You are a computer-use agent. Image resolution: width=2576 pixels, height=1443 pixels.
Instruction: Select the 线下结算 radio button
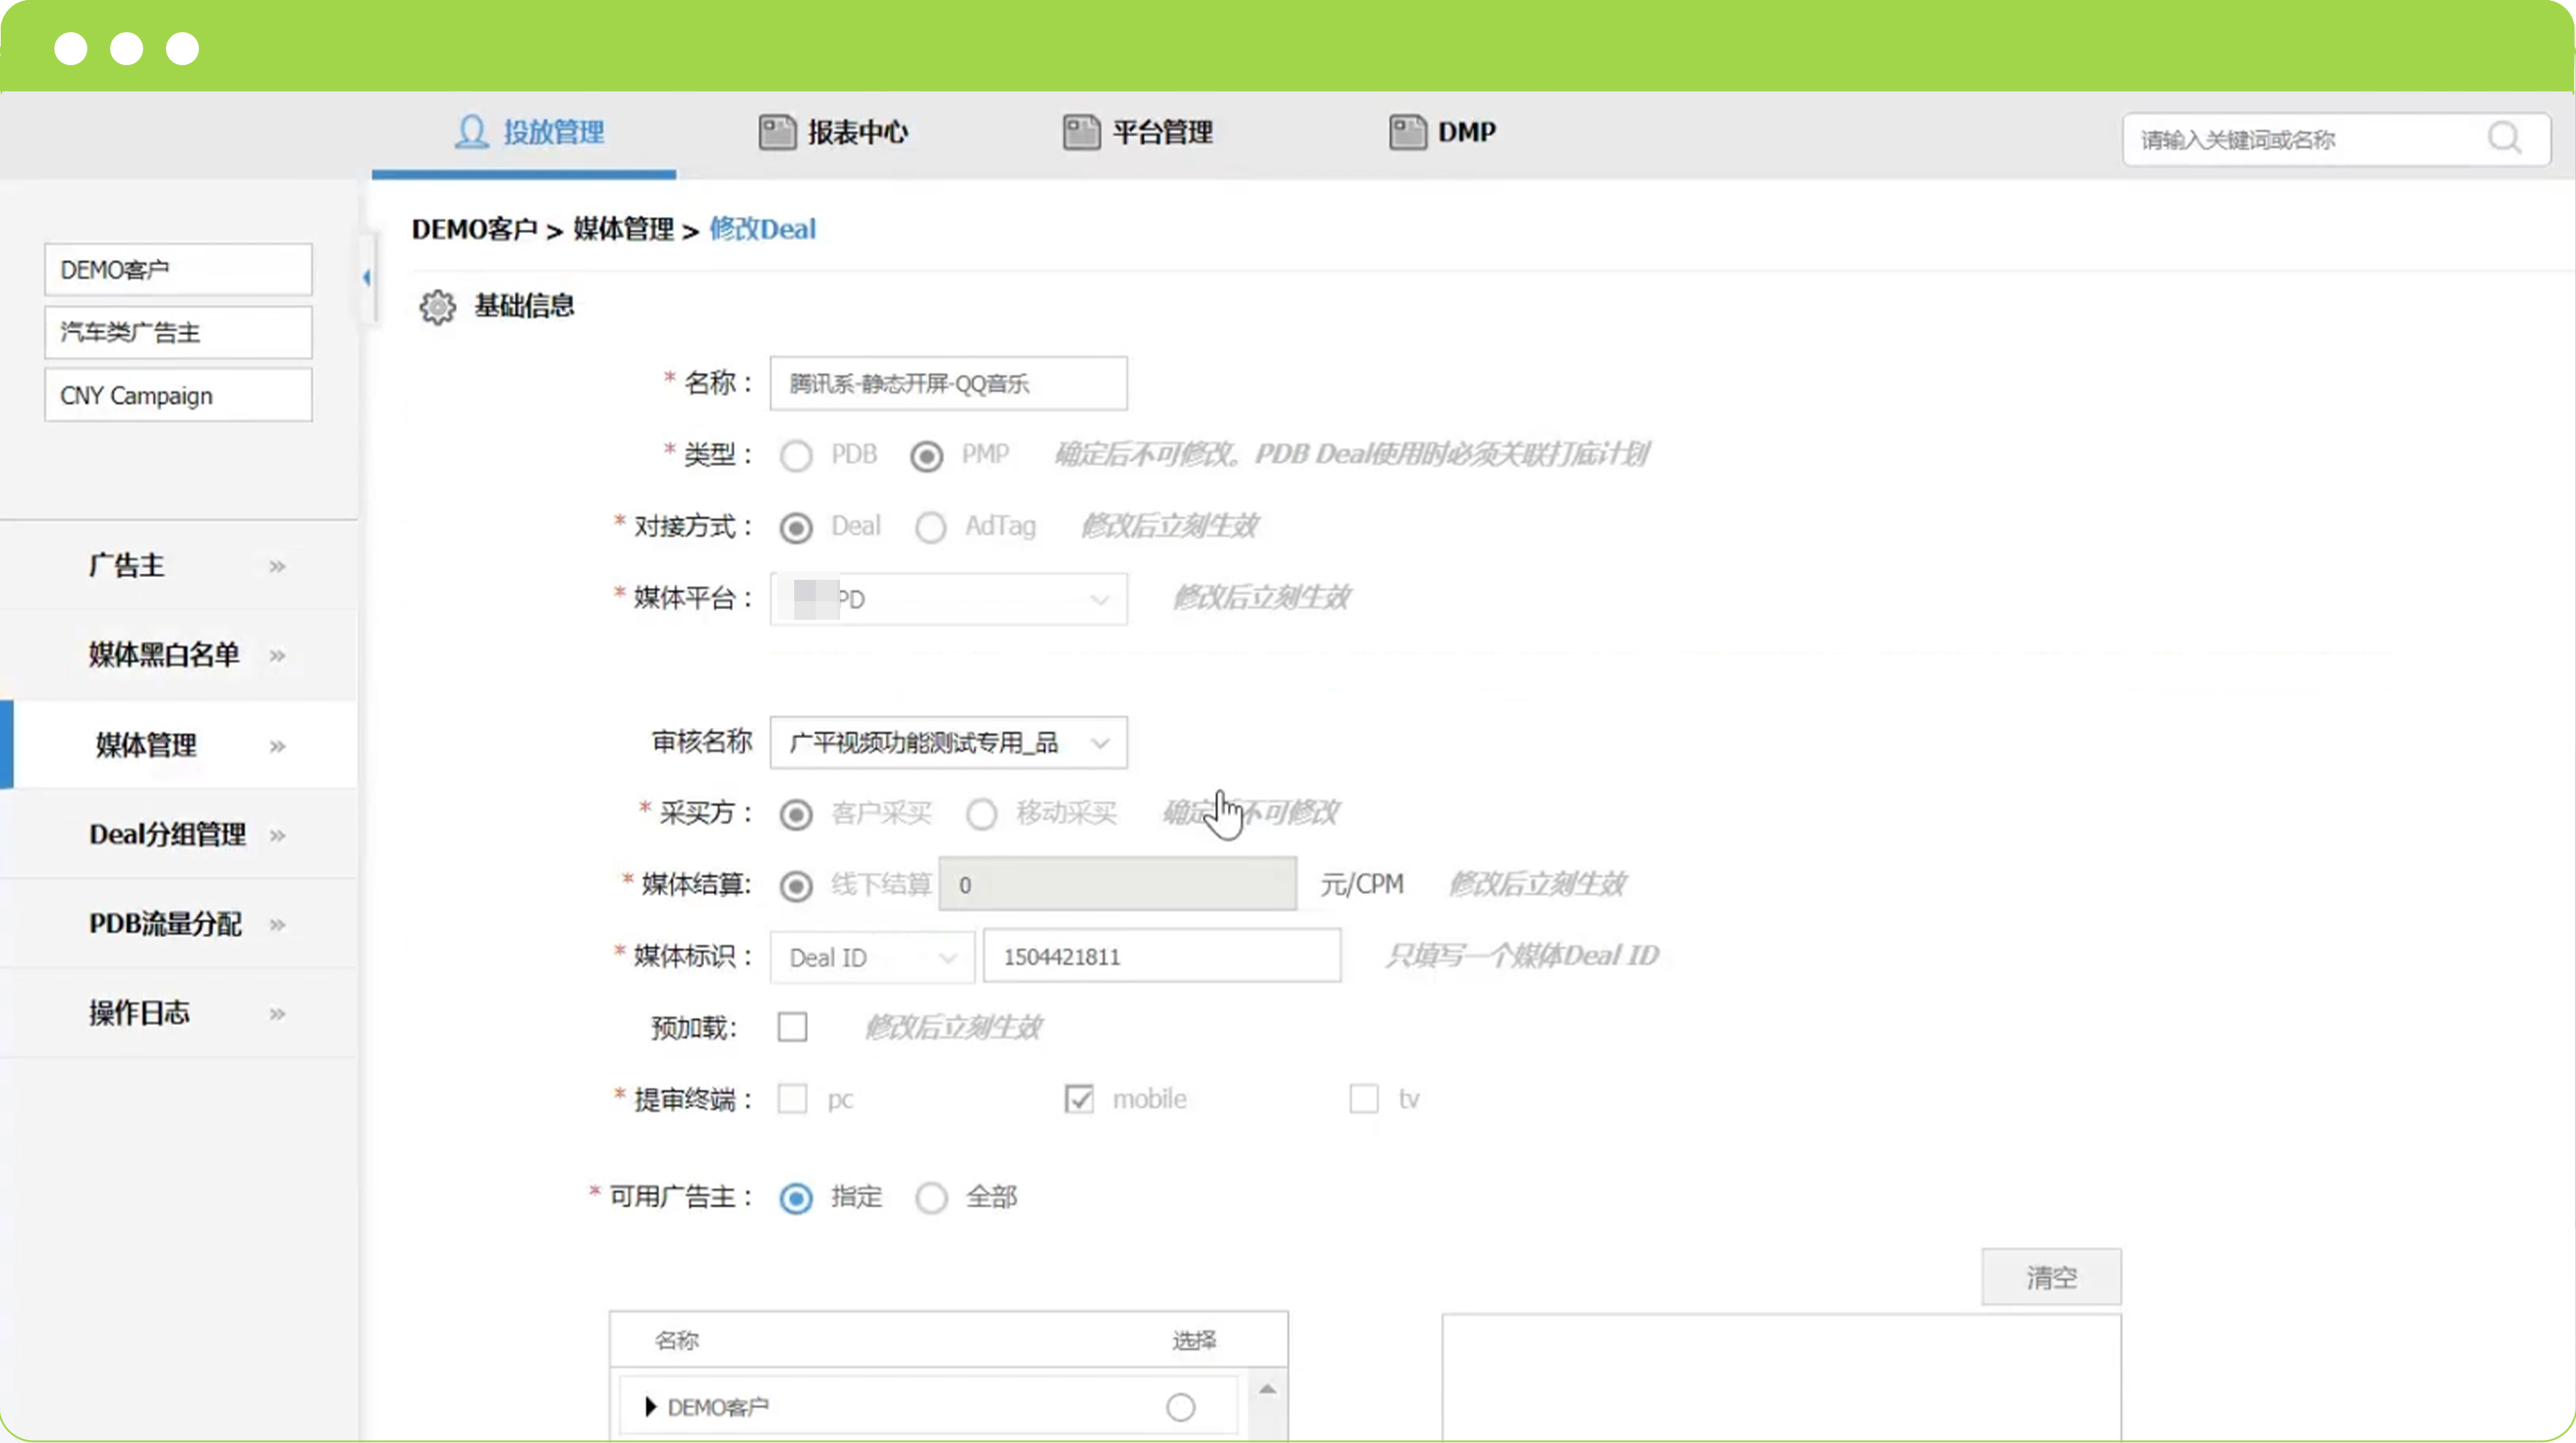click(x=796, y=886)
